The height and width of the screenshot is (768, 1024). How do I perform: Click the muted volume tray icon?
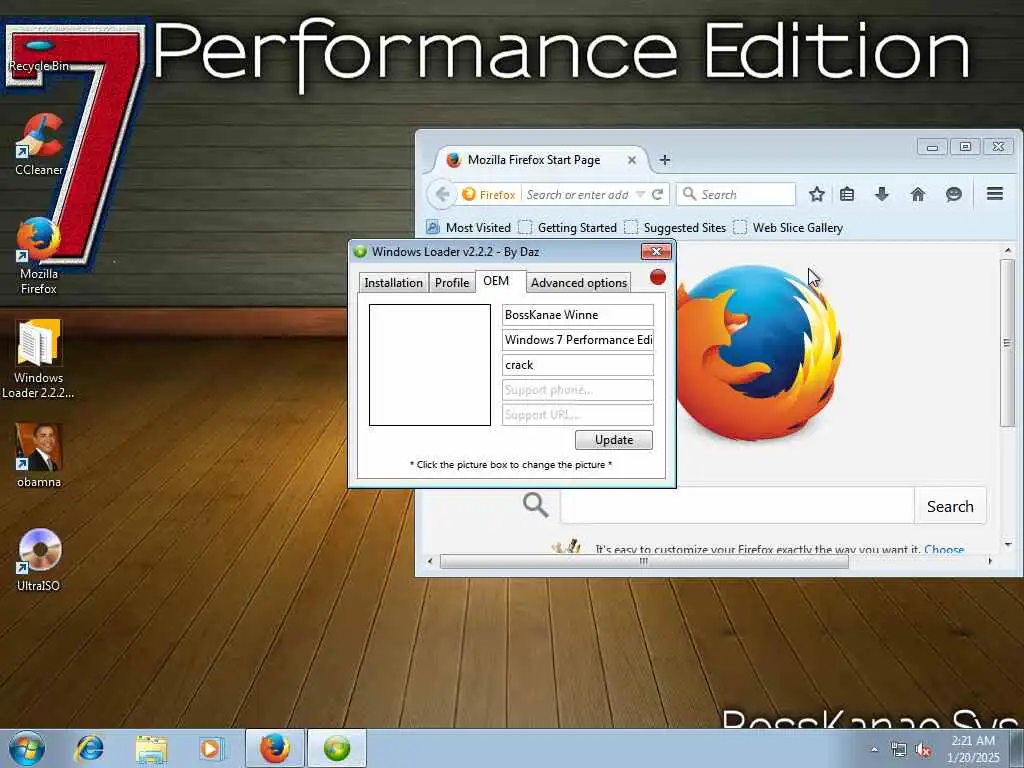coord(923,750)
